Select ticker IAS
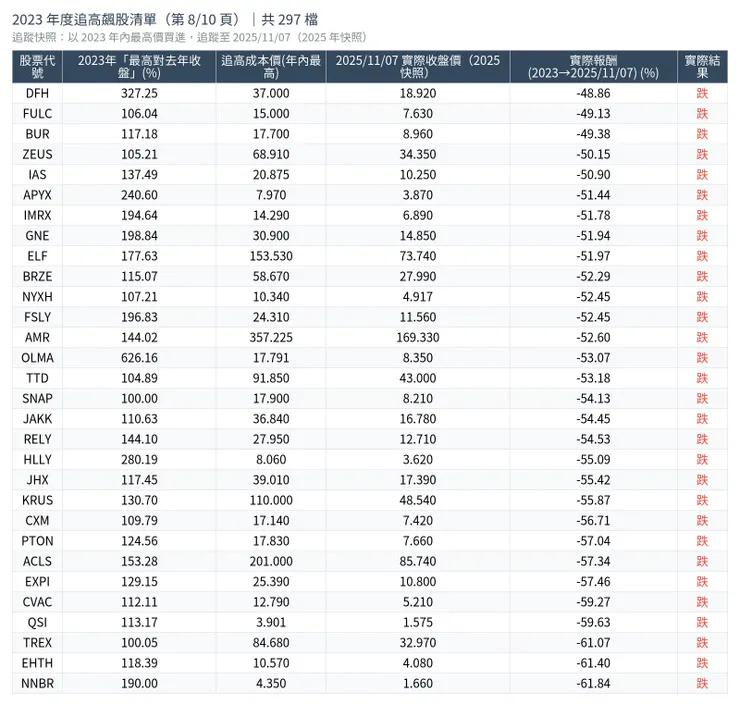This screenshot has height=706, width=740. [37, 175]
